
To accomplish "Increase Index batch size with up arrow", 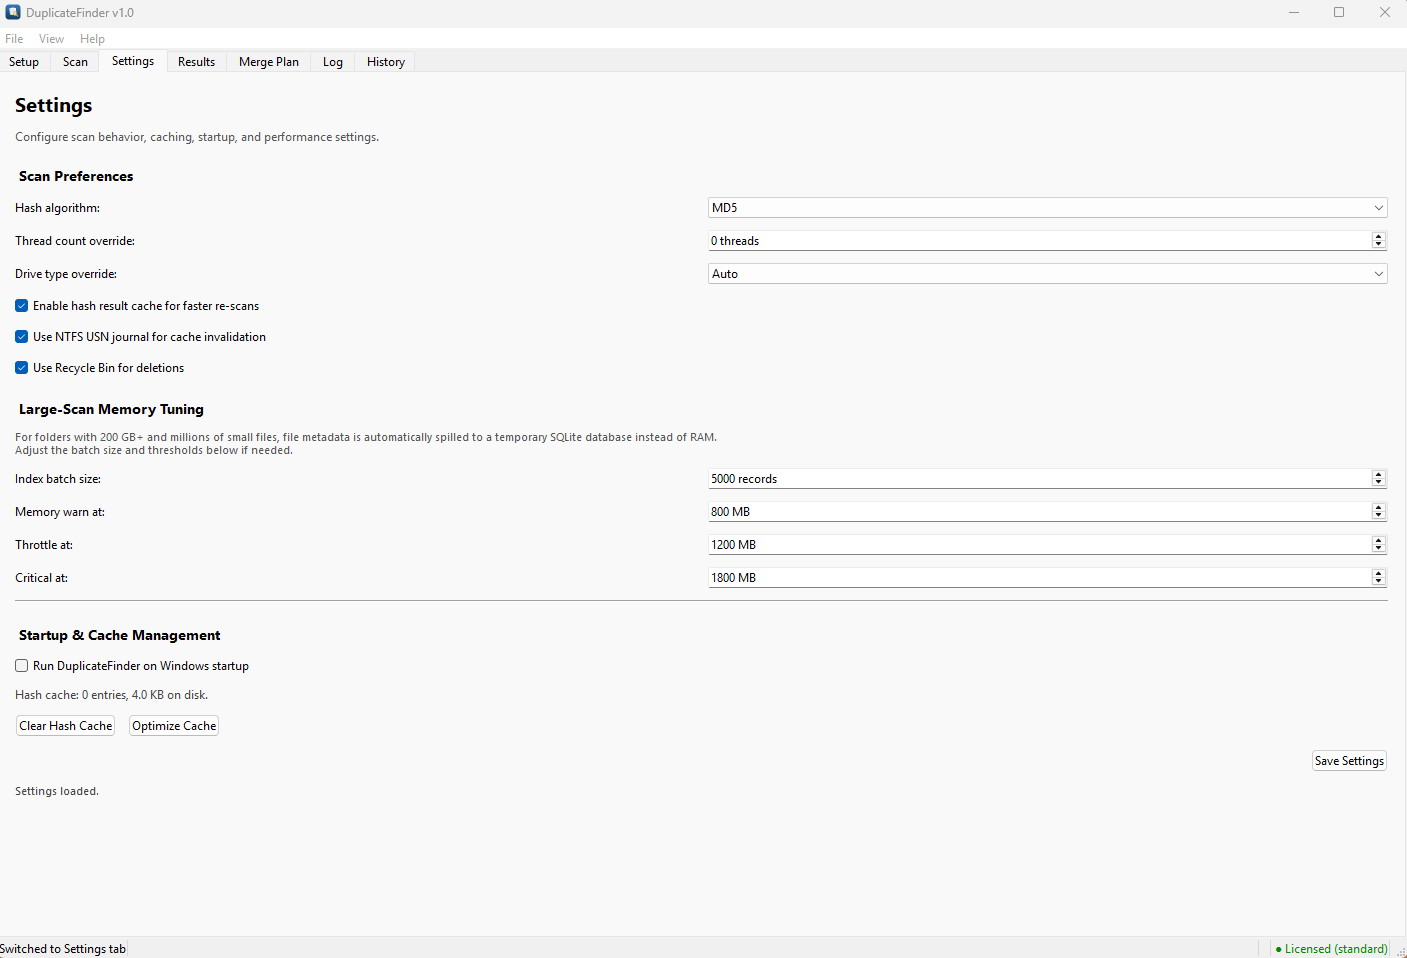I will (1379, 475).
